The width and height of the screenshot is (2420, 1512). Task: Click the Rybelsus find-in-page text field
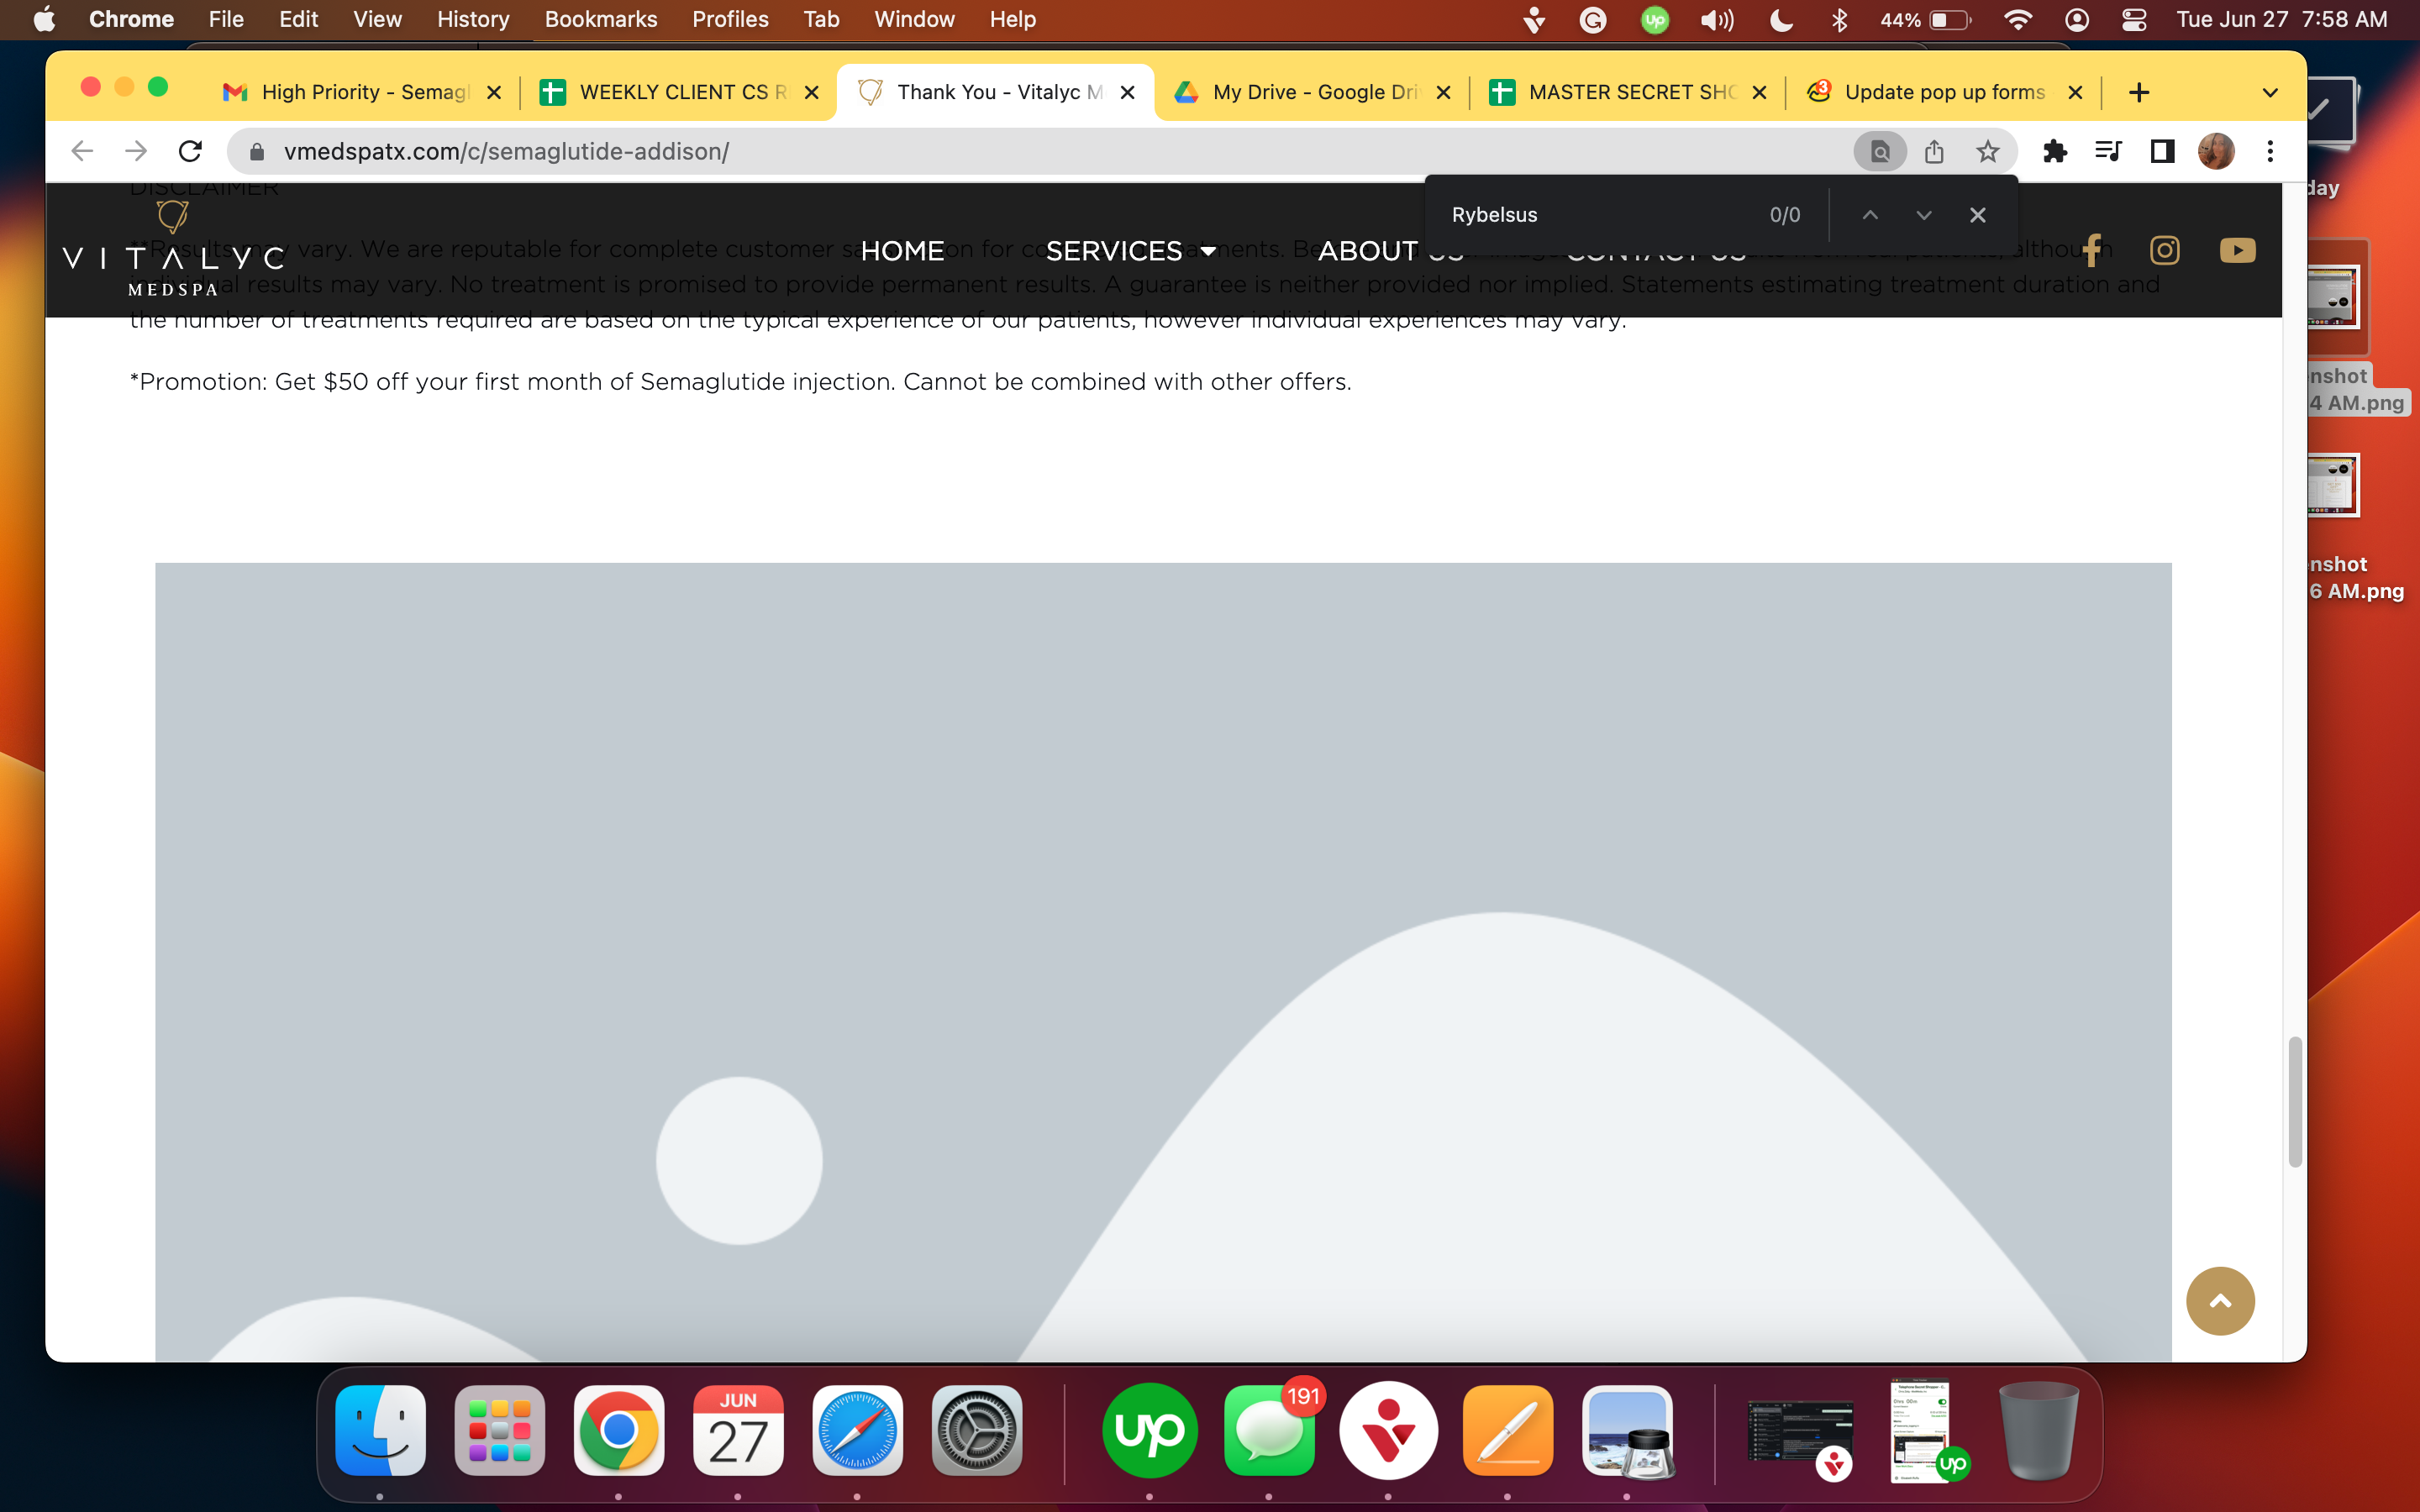pyautogui.click(x=1600, y=215)
